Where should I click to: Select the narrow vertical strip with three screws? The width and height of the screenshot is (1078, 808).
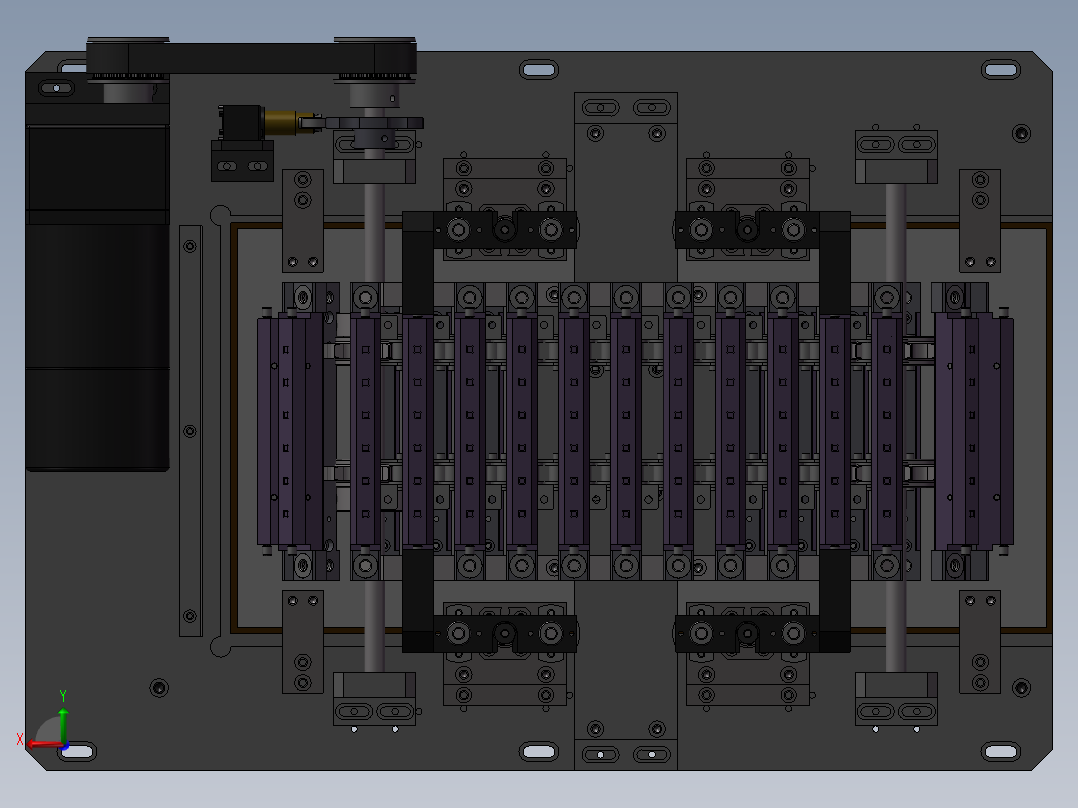[x=190, y=430]
